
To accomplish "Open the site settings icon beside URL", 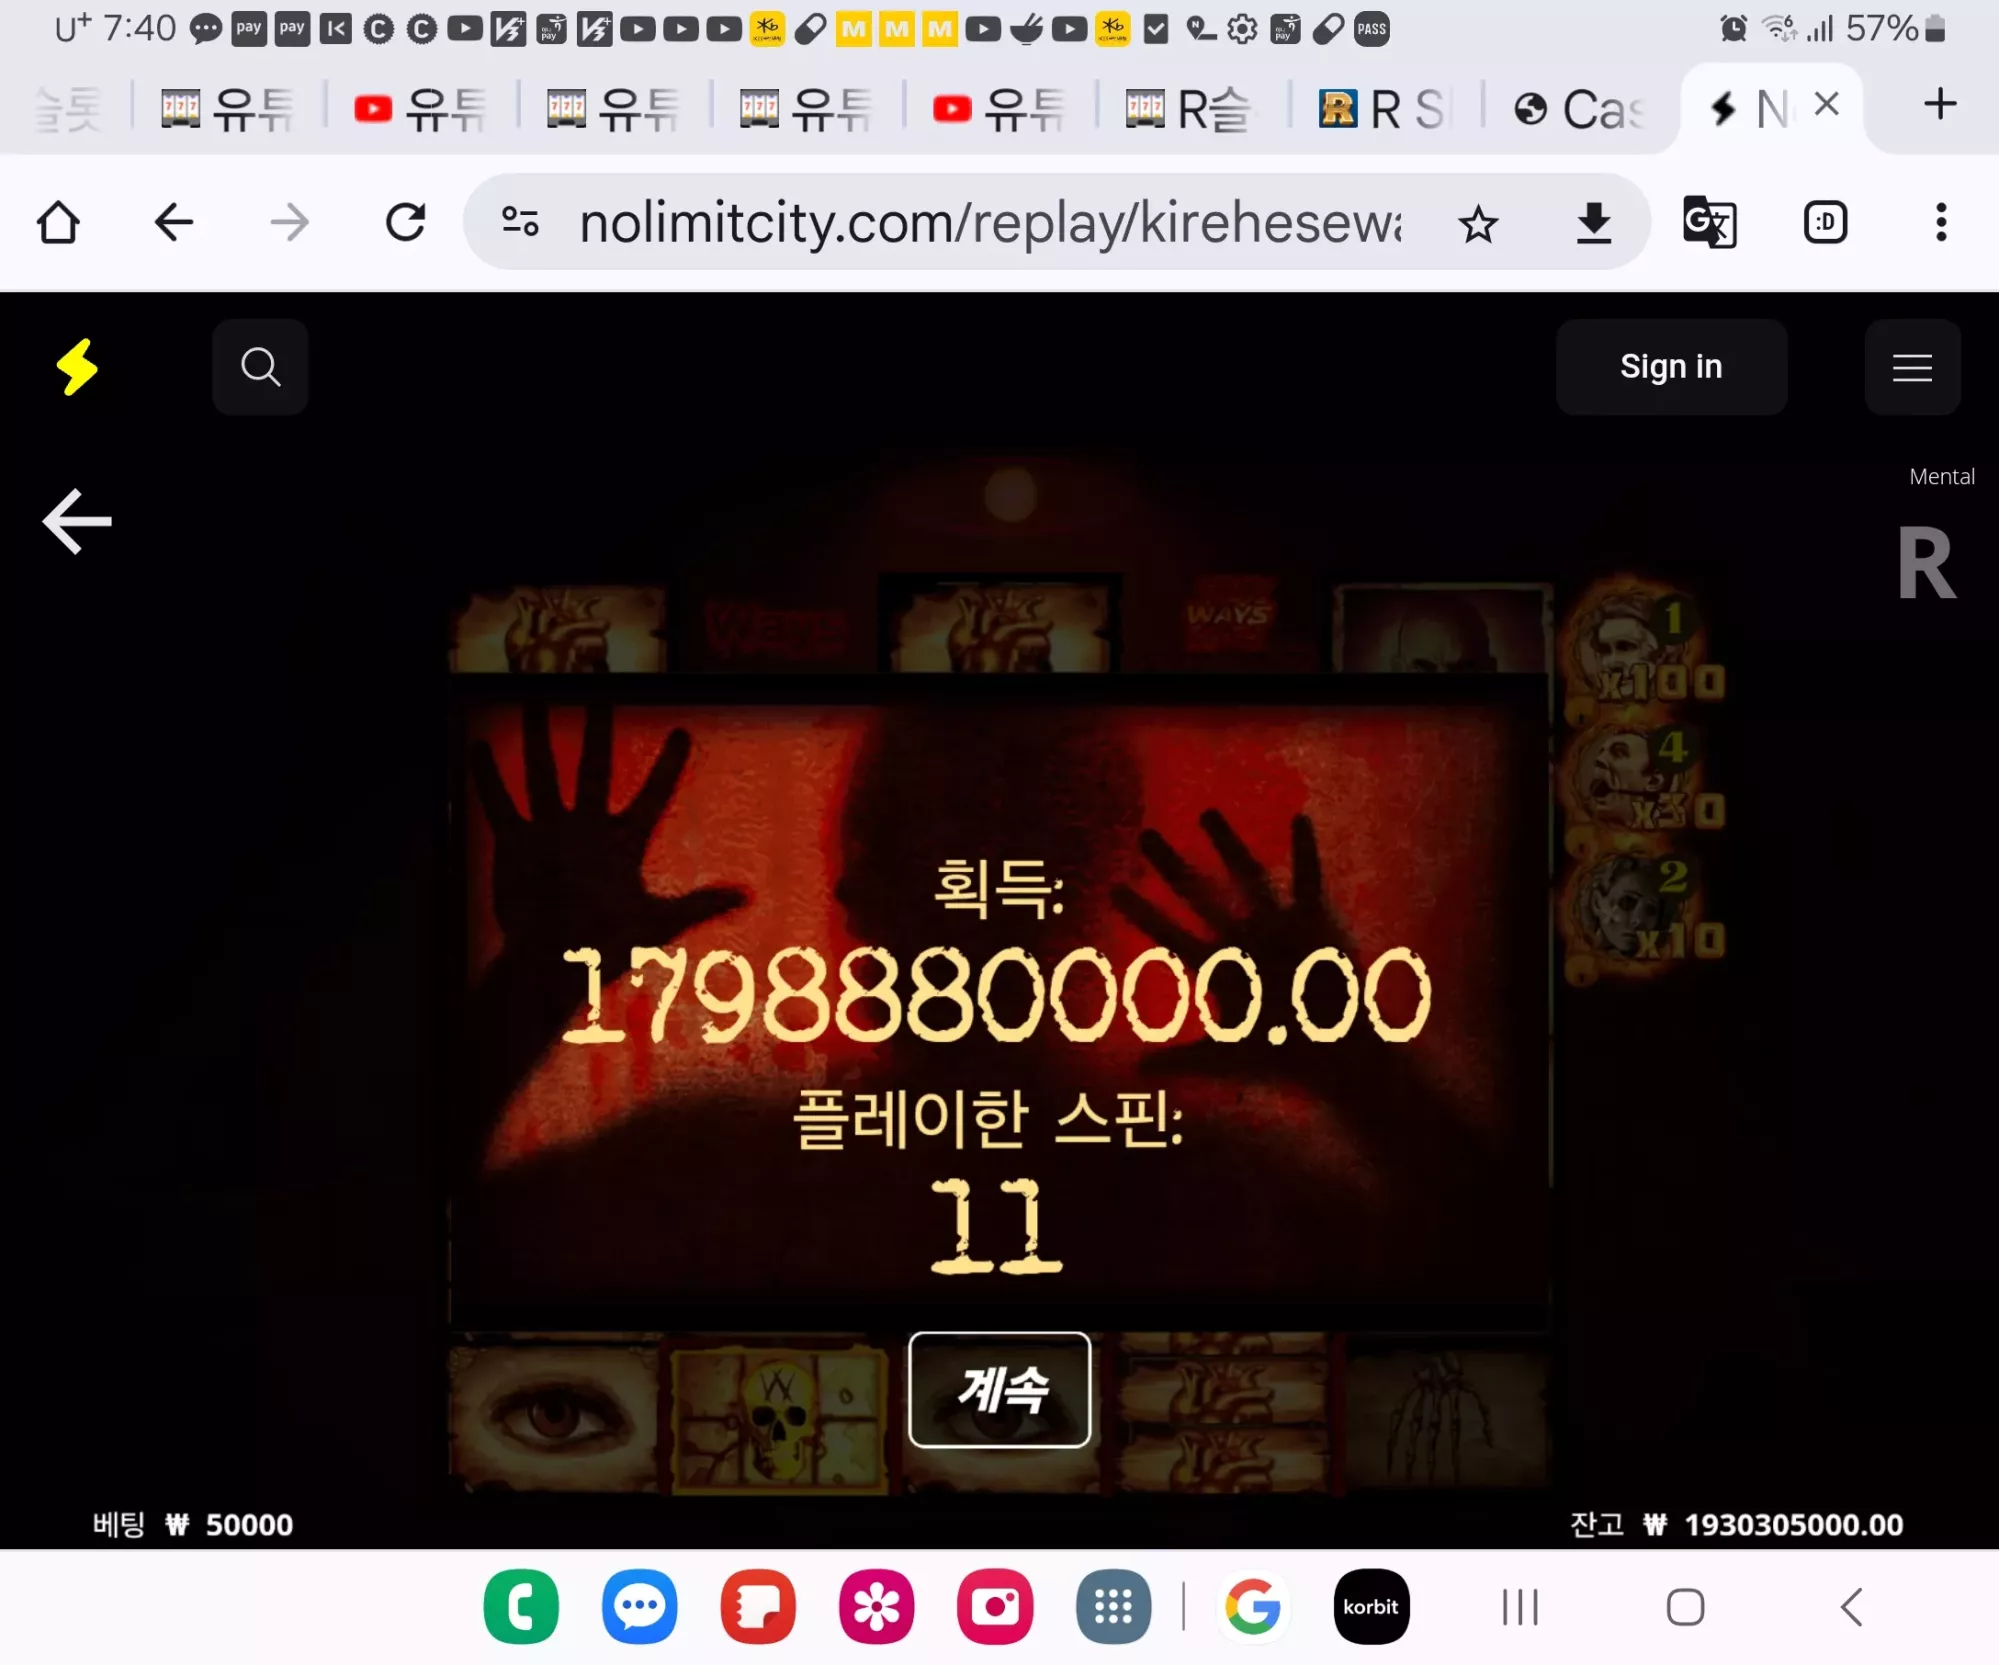I will click(520, 222).
